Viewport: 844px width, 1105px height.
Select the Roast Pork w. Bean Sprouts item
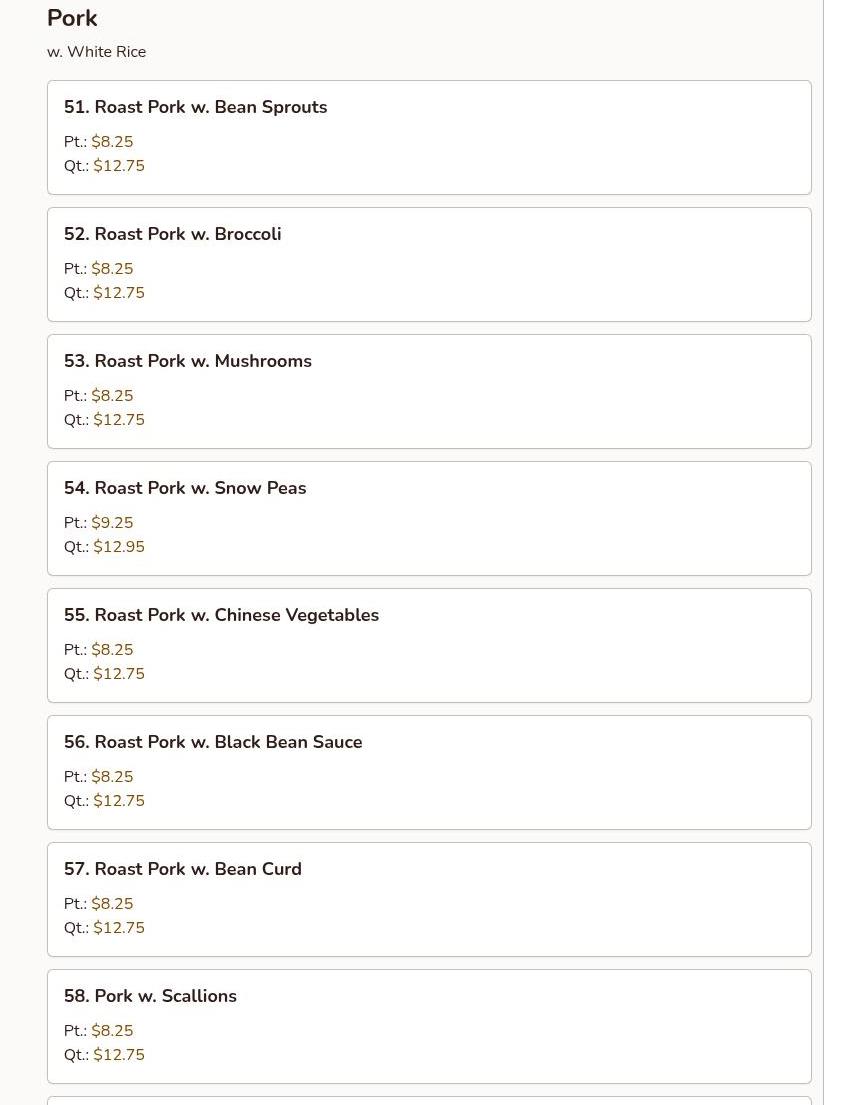(x=196, y=107)
